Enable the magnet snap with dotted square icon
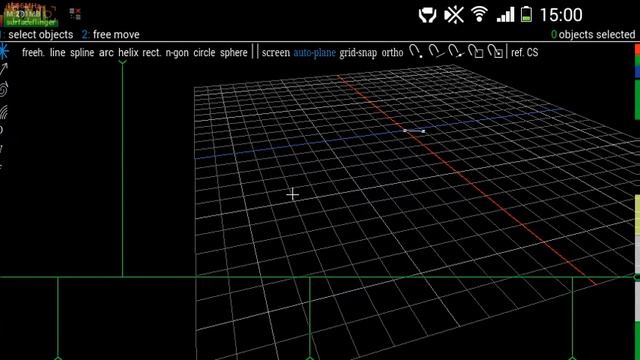Image resolution: width=640 pixels, height=360 pixels. [495, 51]
